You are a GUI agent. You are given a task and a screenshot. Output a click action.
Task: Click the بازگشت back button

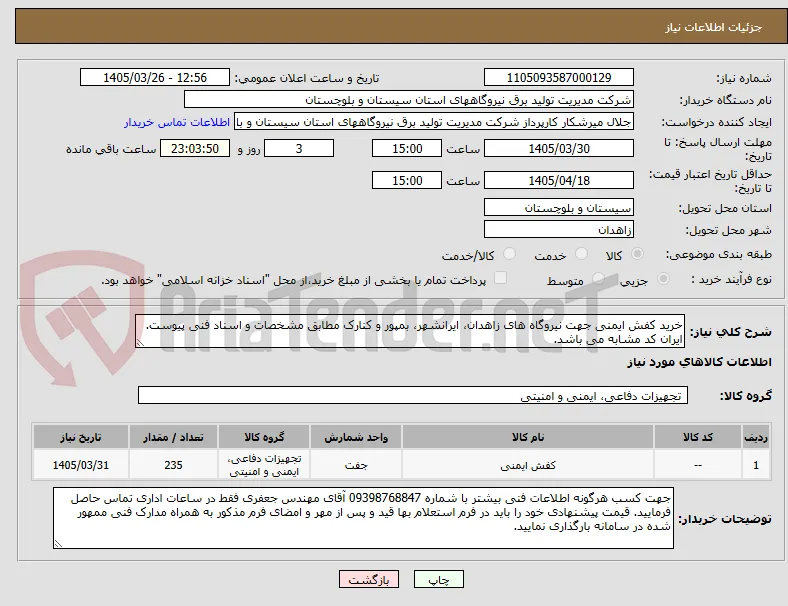369,579
